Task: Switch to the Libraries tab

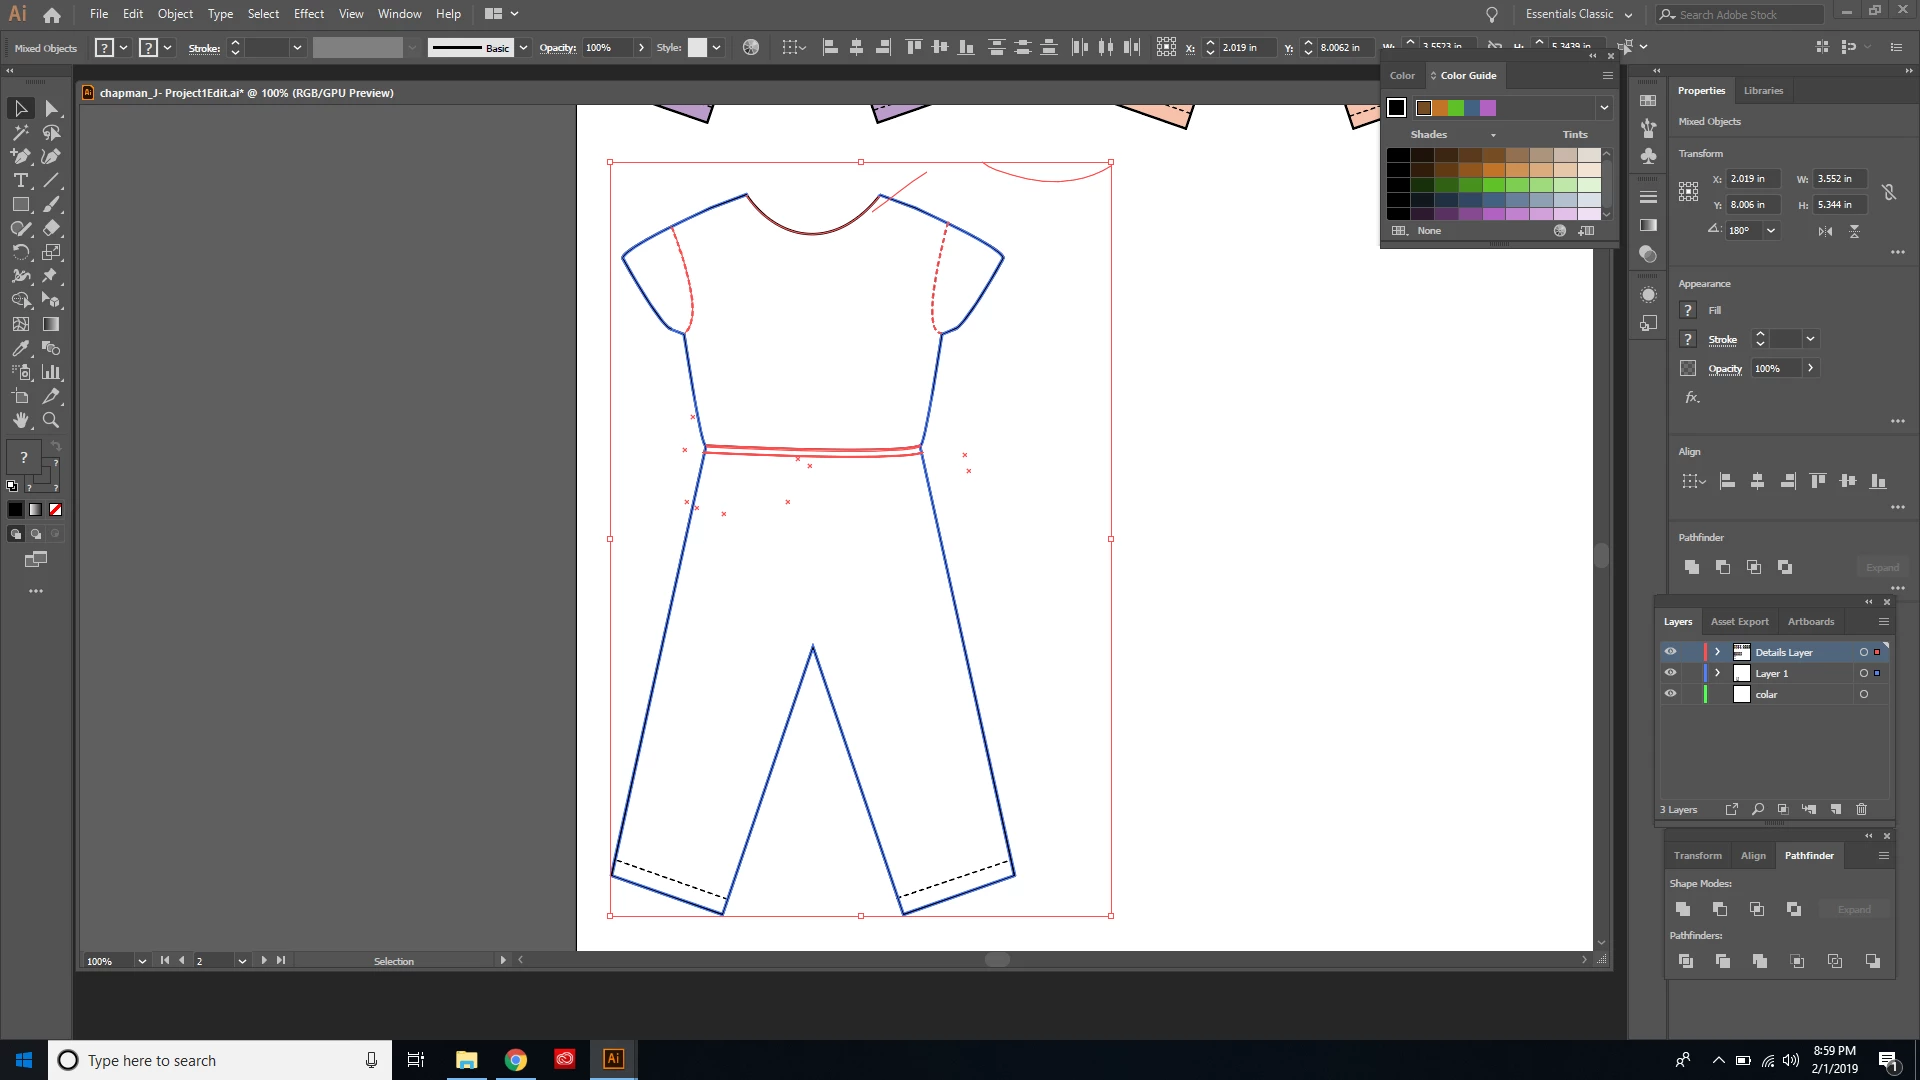Action: click(1763, 90)
